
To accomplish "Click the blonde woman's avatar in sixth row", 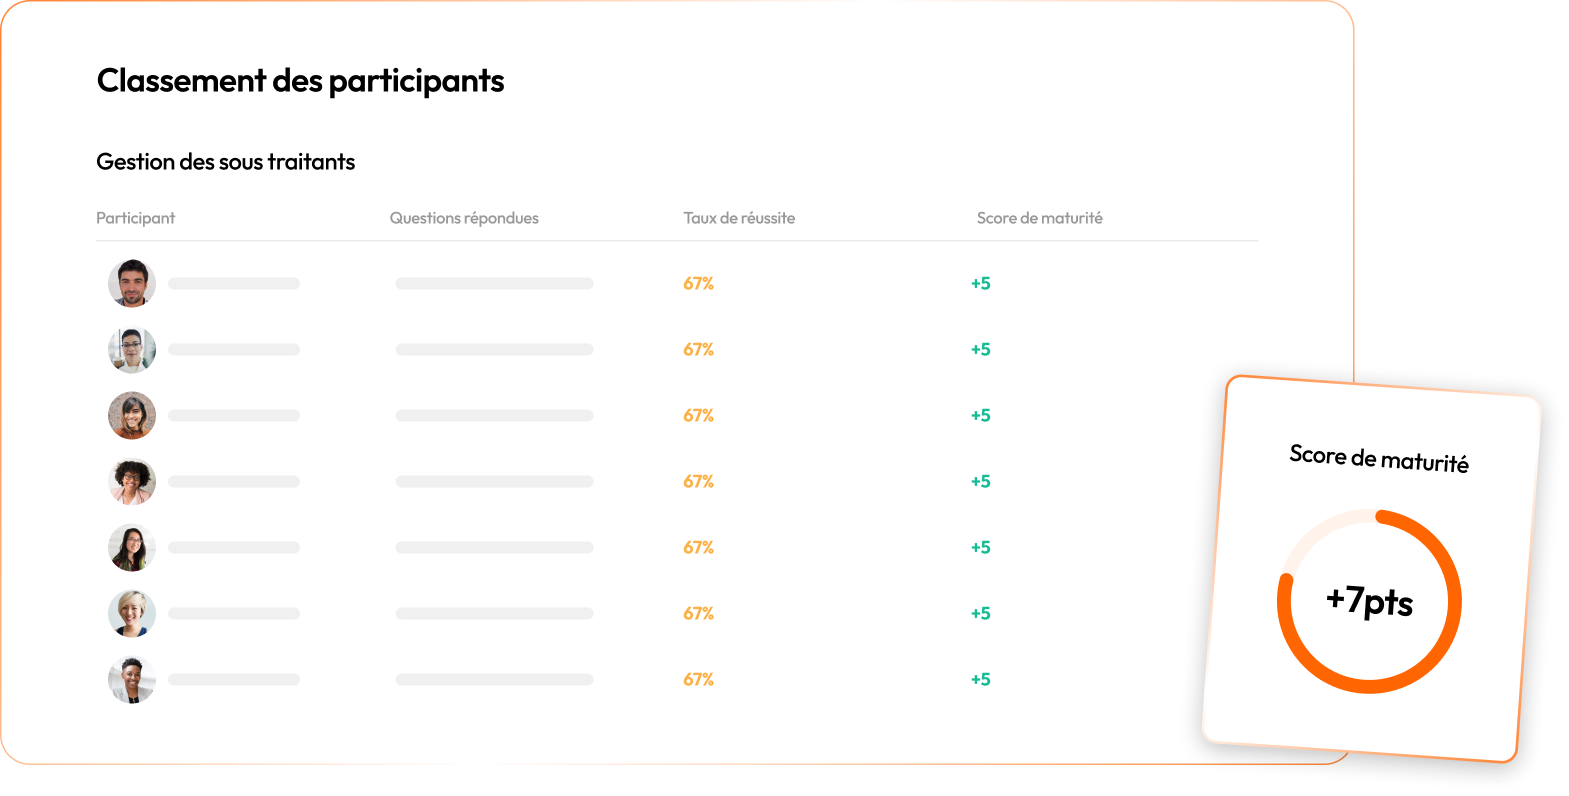I will (x=132, y=613).
